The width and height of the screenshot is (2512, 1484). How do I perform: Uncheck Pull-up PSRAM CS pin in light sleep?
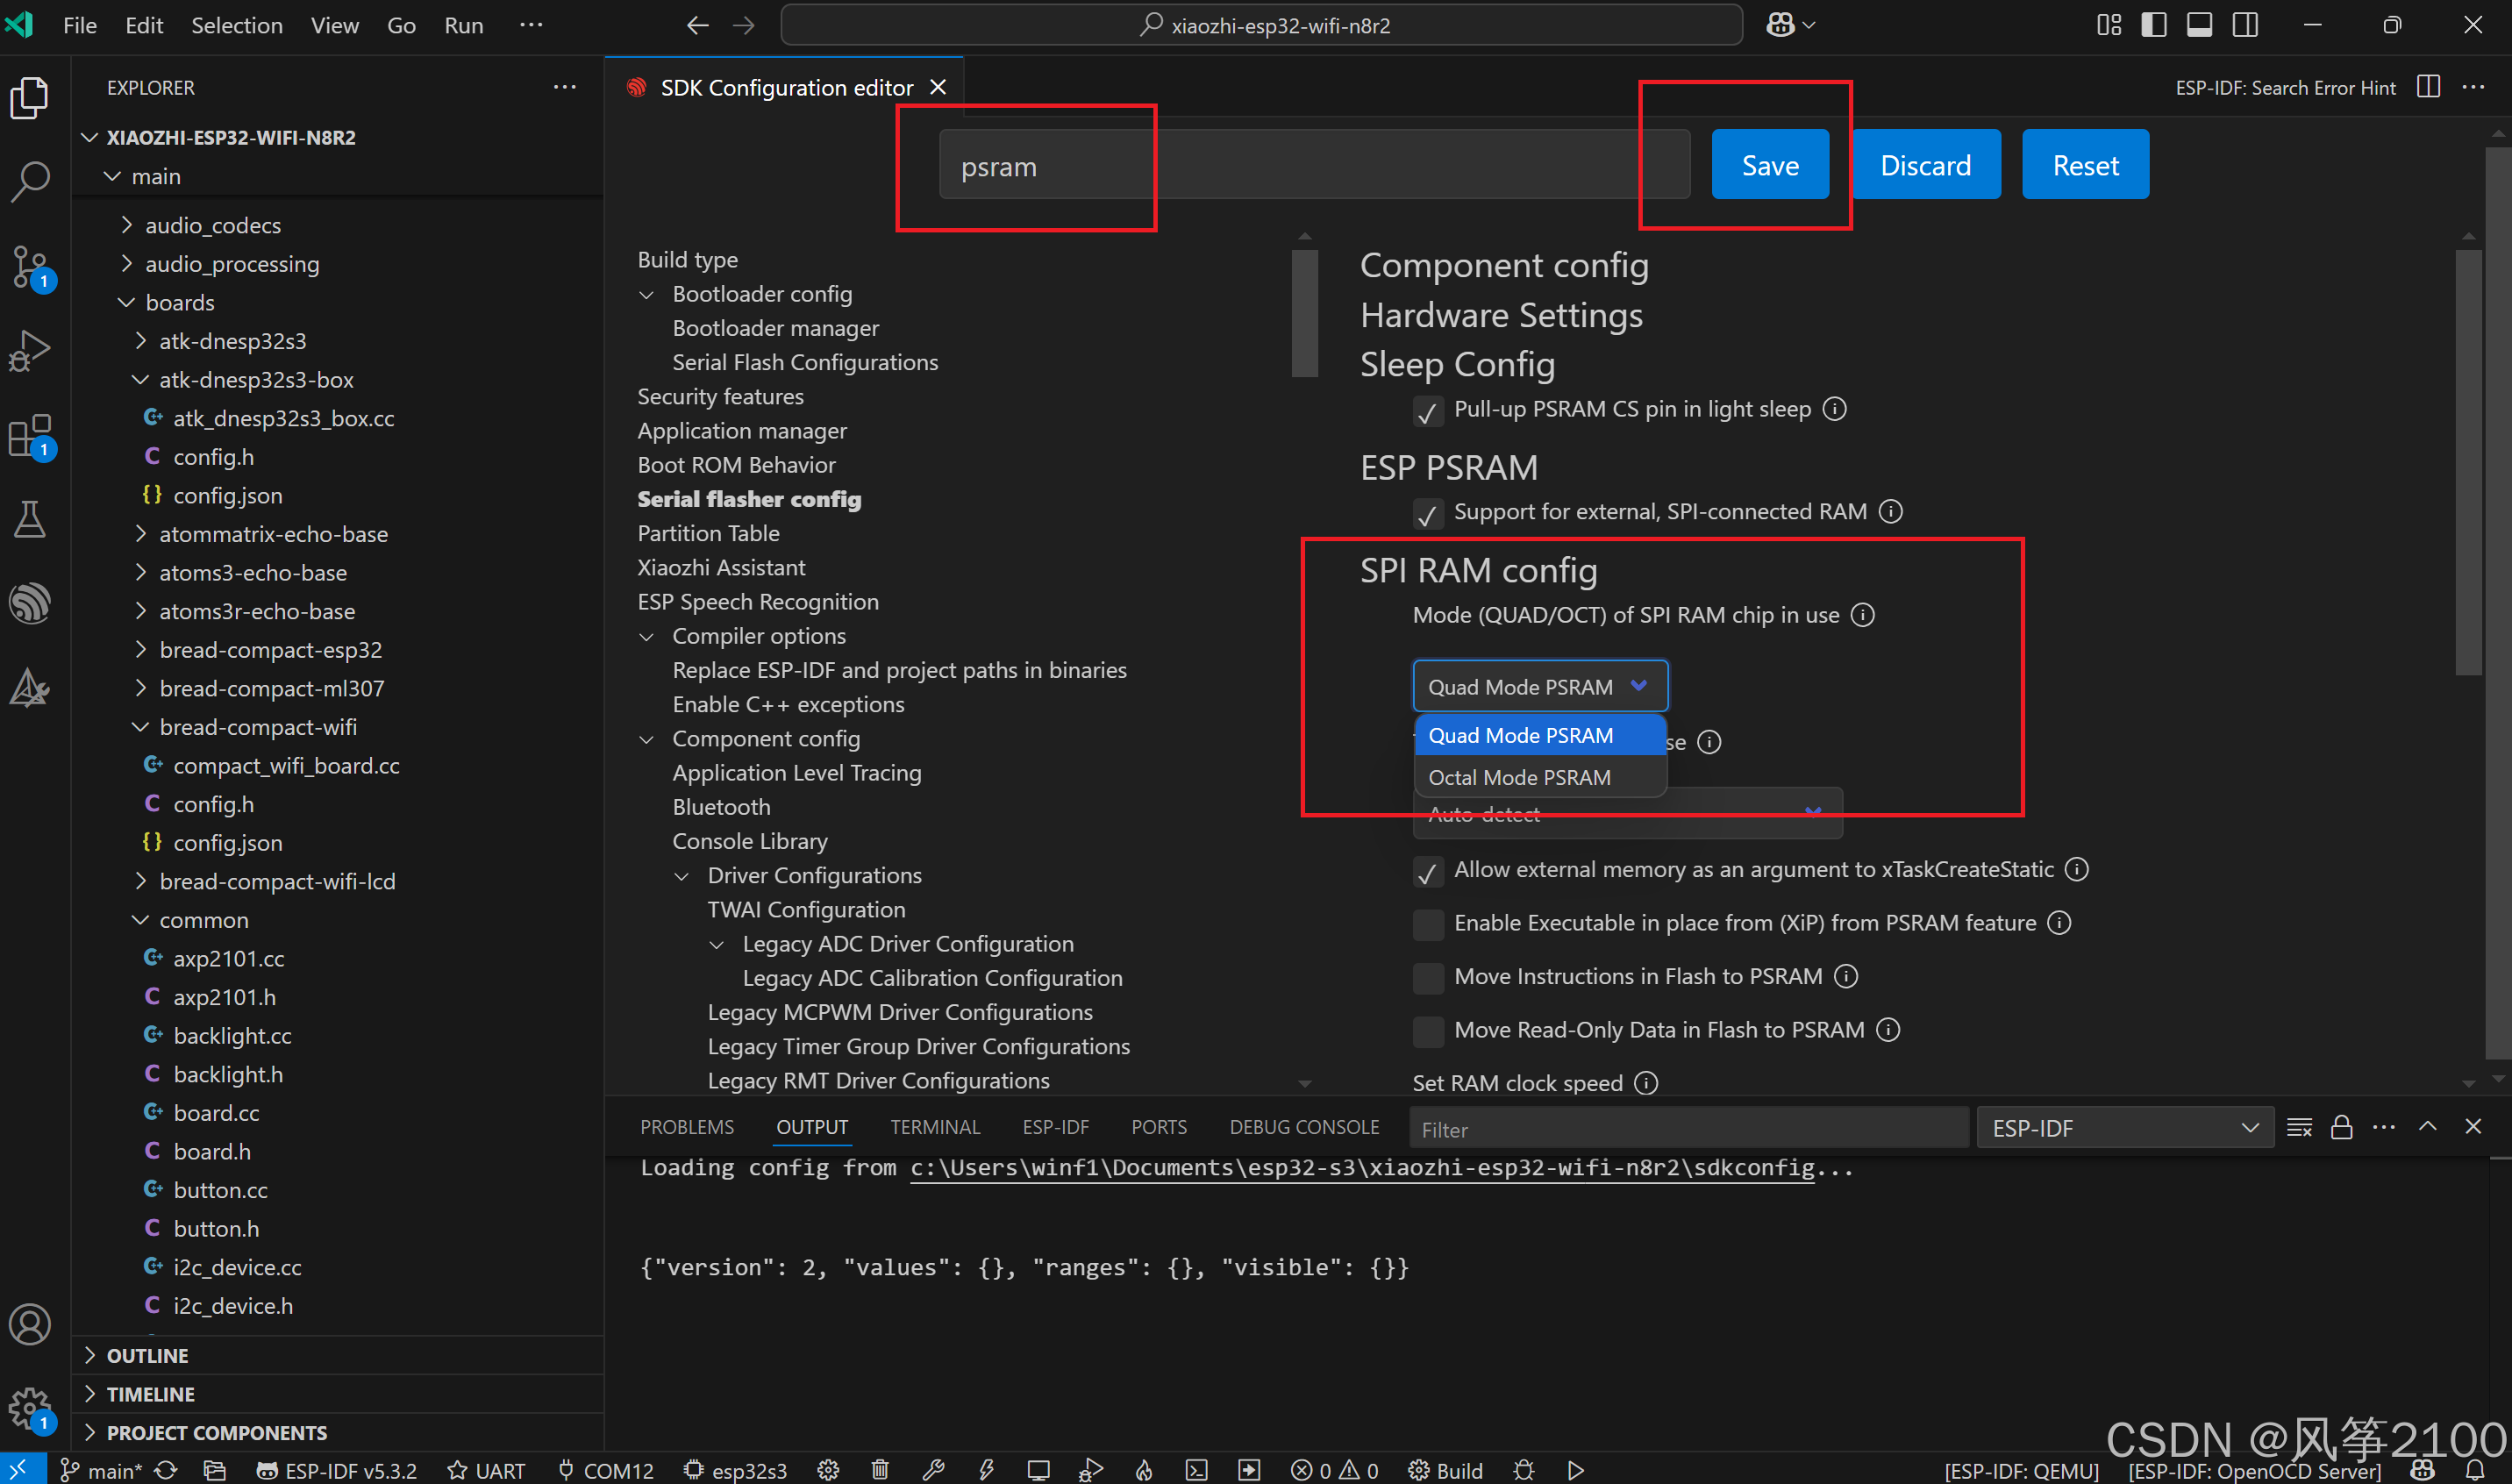pyautogui.click(x=1427, y=411)
